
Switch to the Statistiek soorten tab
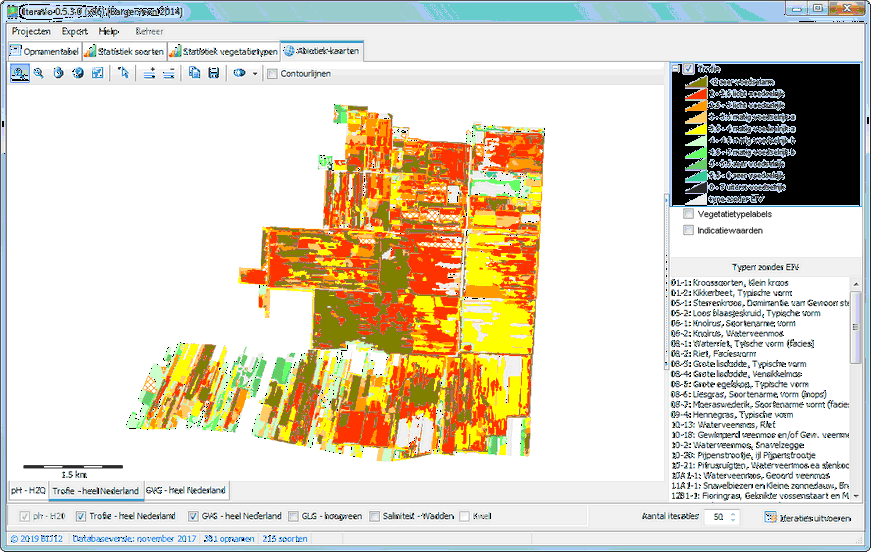tap(124, 50)
